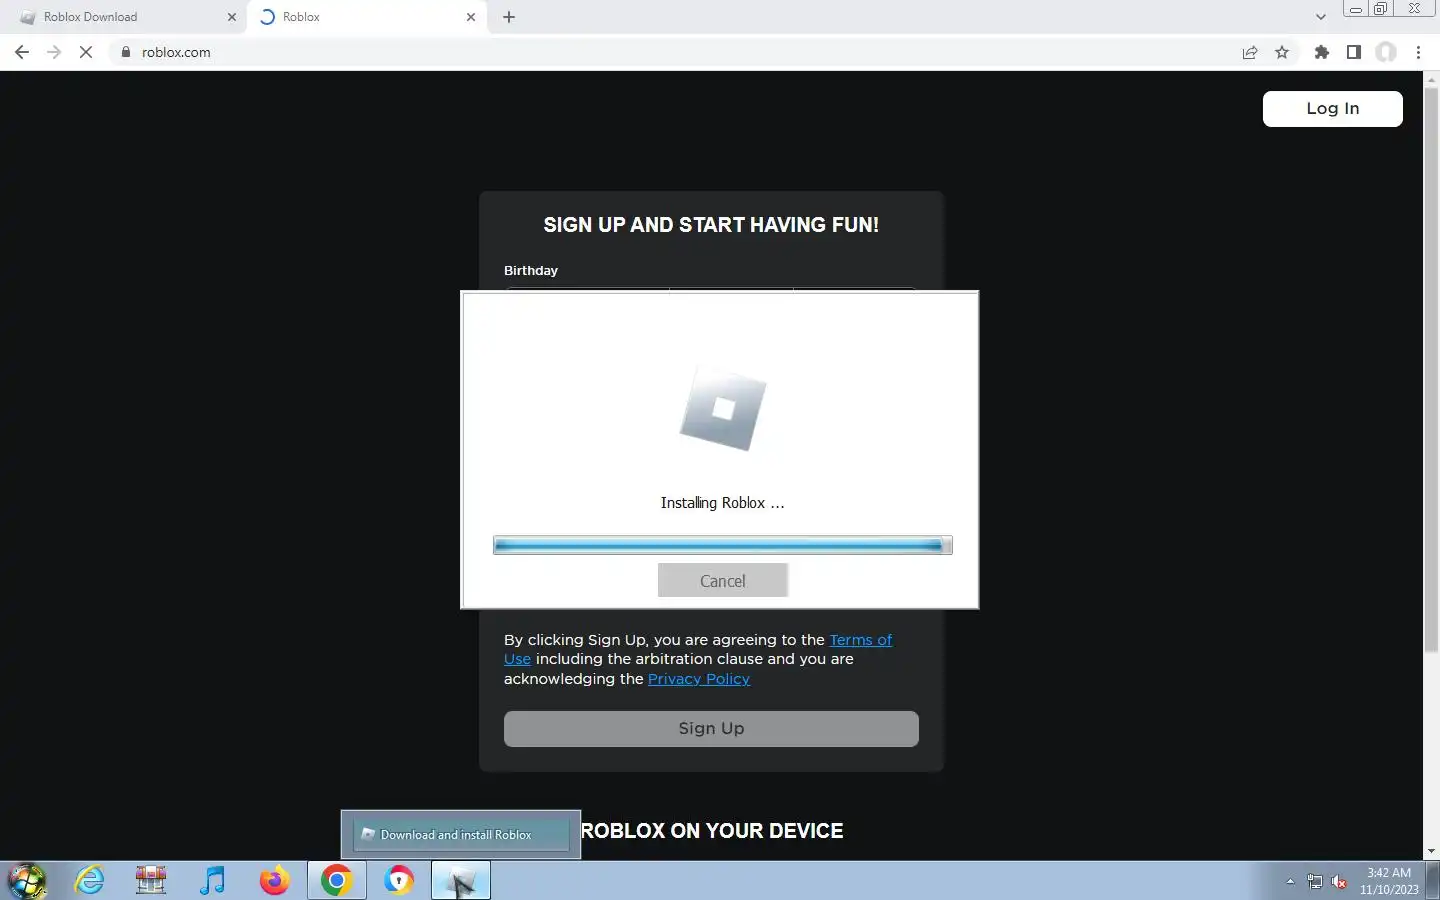Image resolution: width=1440 pixels, height=900 pixels.
Task: Open second Chrome-style taskbar icon
Action: point(399,881)
